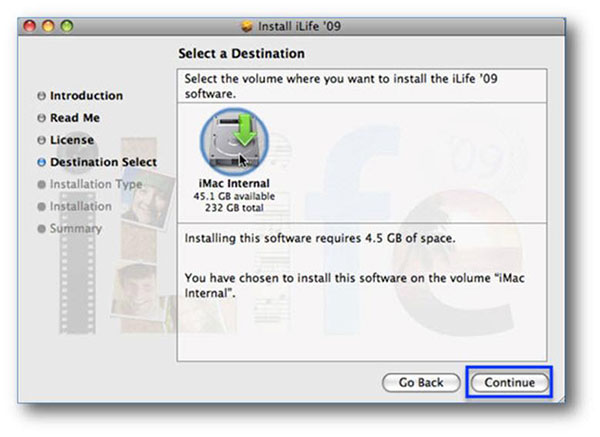Screen dimensions: 600x437
Task: Click the 'Select the volume where' instruction text
Action: [x=341, y=86]
